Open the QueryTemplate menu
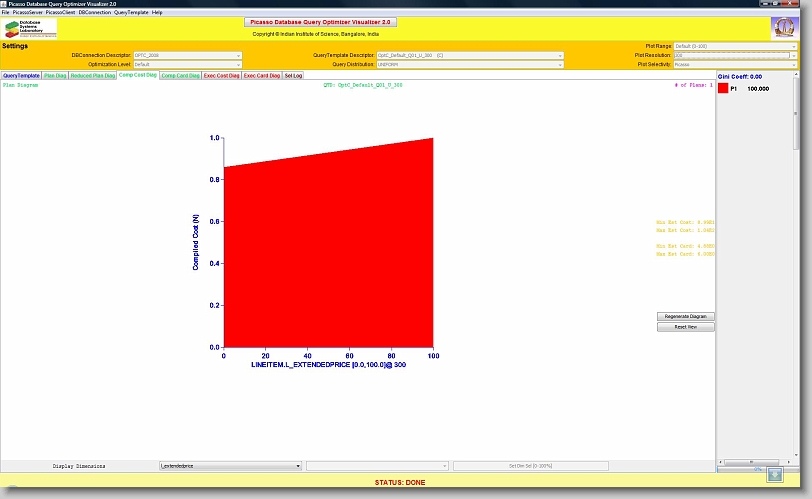Screen dimensions: 812x499 [131, 12]
